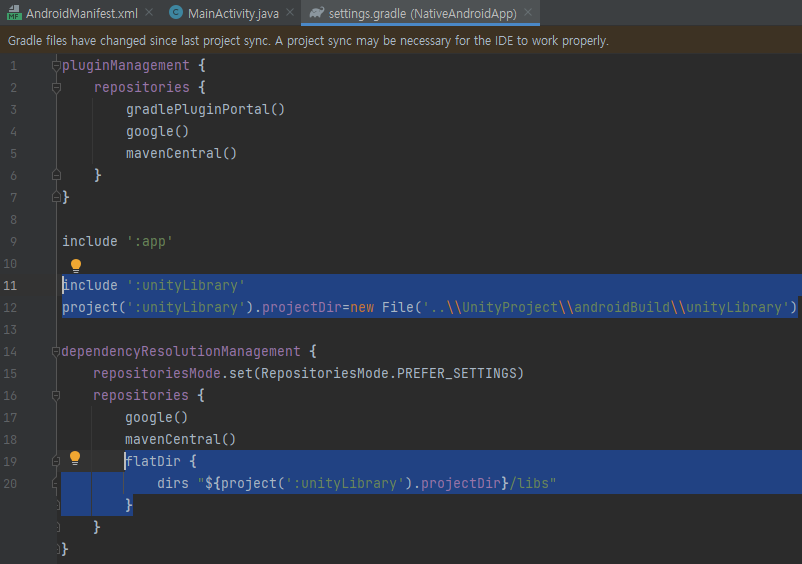Click line number 20 in the gutter
Image resolution: width=802 pixels, height=564 pixels.
click(10, 483)
